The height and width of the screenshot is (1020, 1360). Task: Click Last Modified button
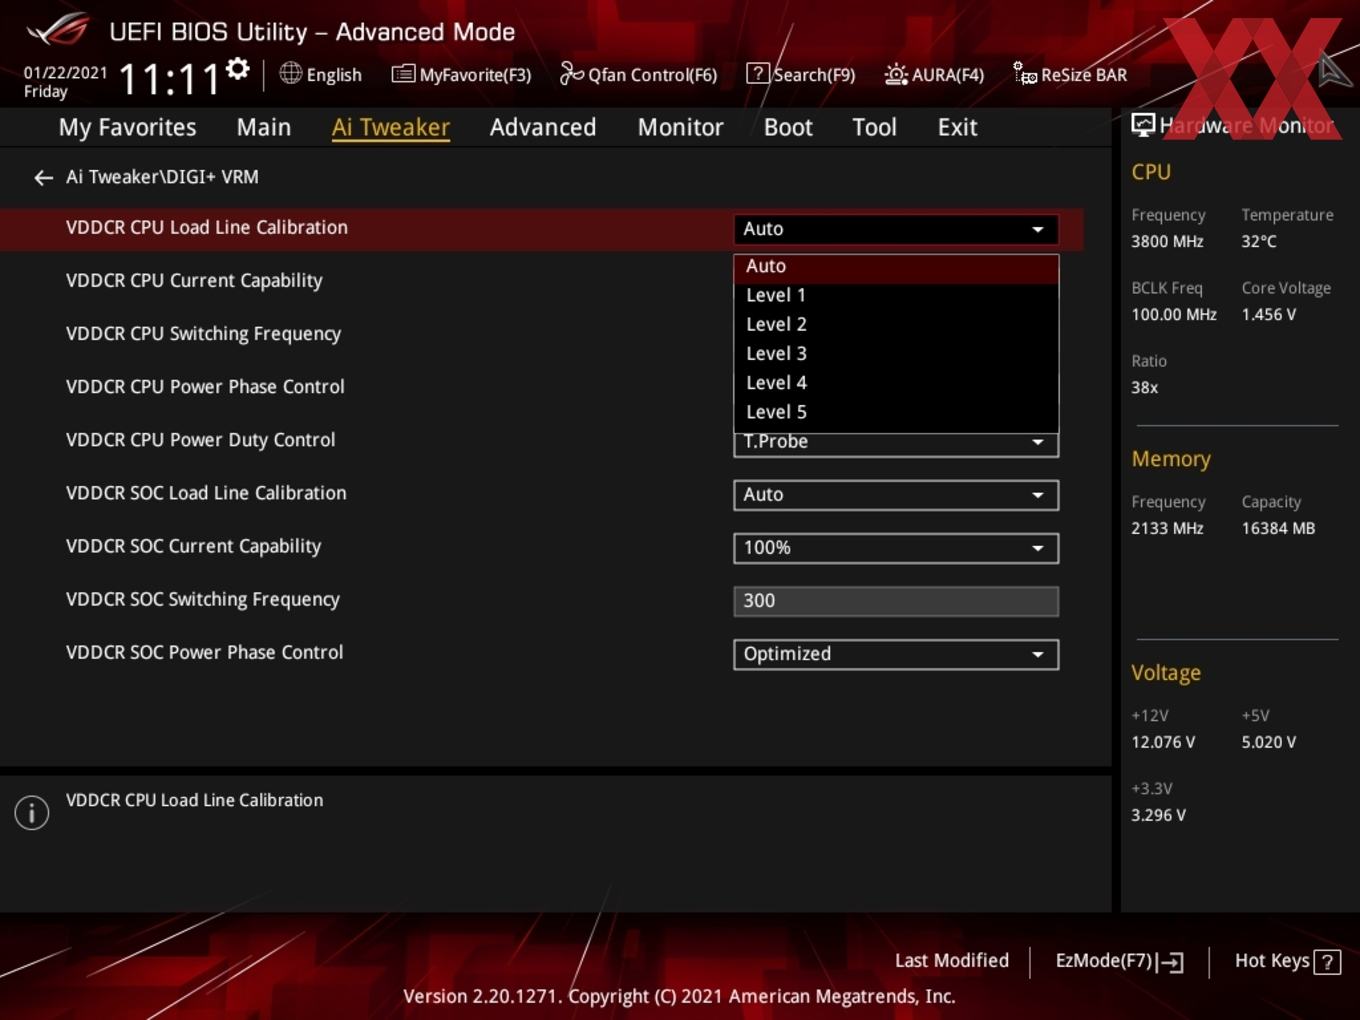pos(952,961)
